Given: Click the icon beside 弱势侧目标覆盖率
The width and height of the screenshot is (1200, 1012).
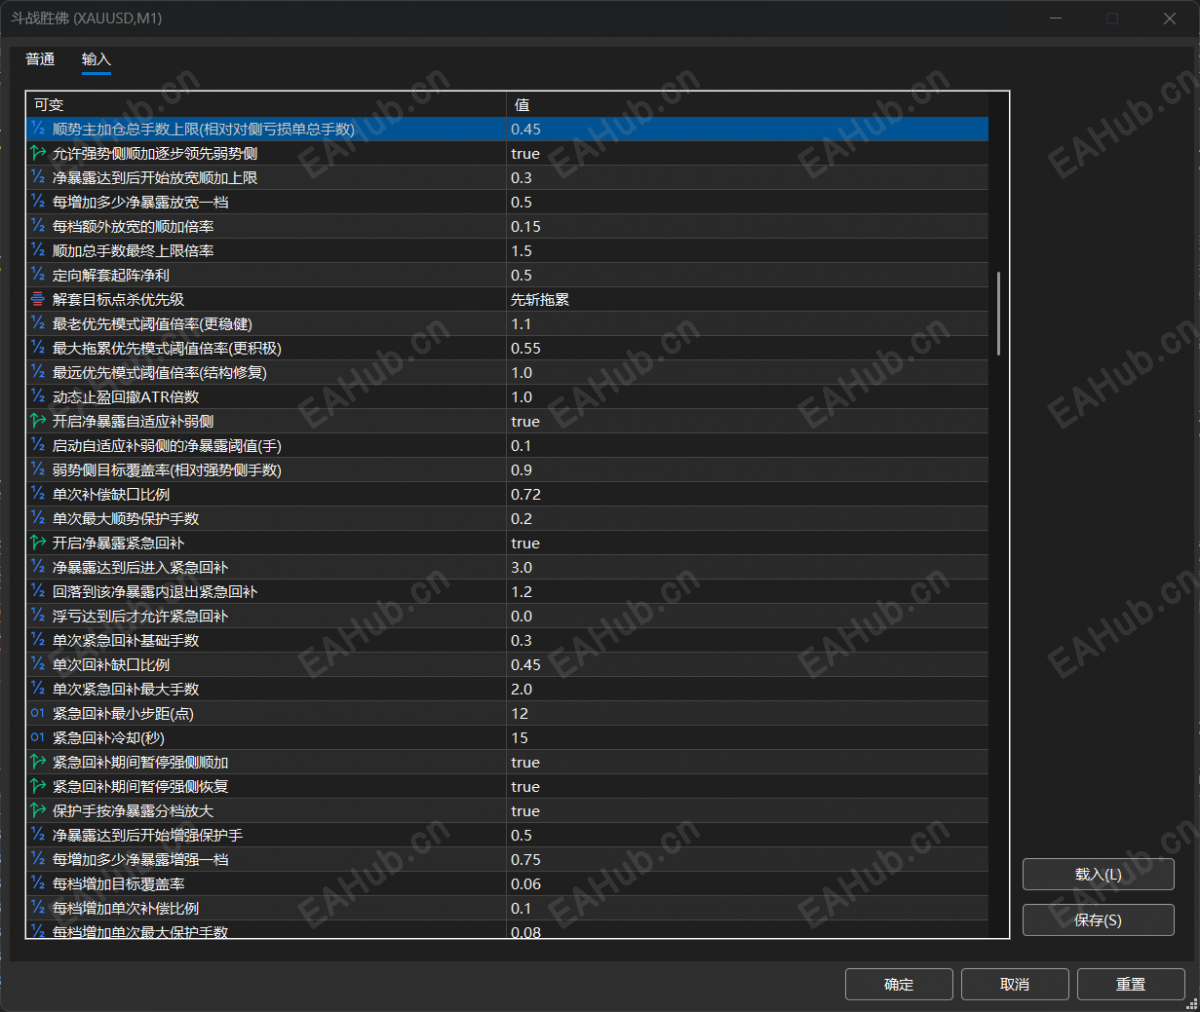Looking at the screenshot, I should 38,469.
